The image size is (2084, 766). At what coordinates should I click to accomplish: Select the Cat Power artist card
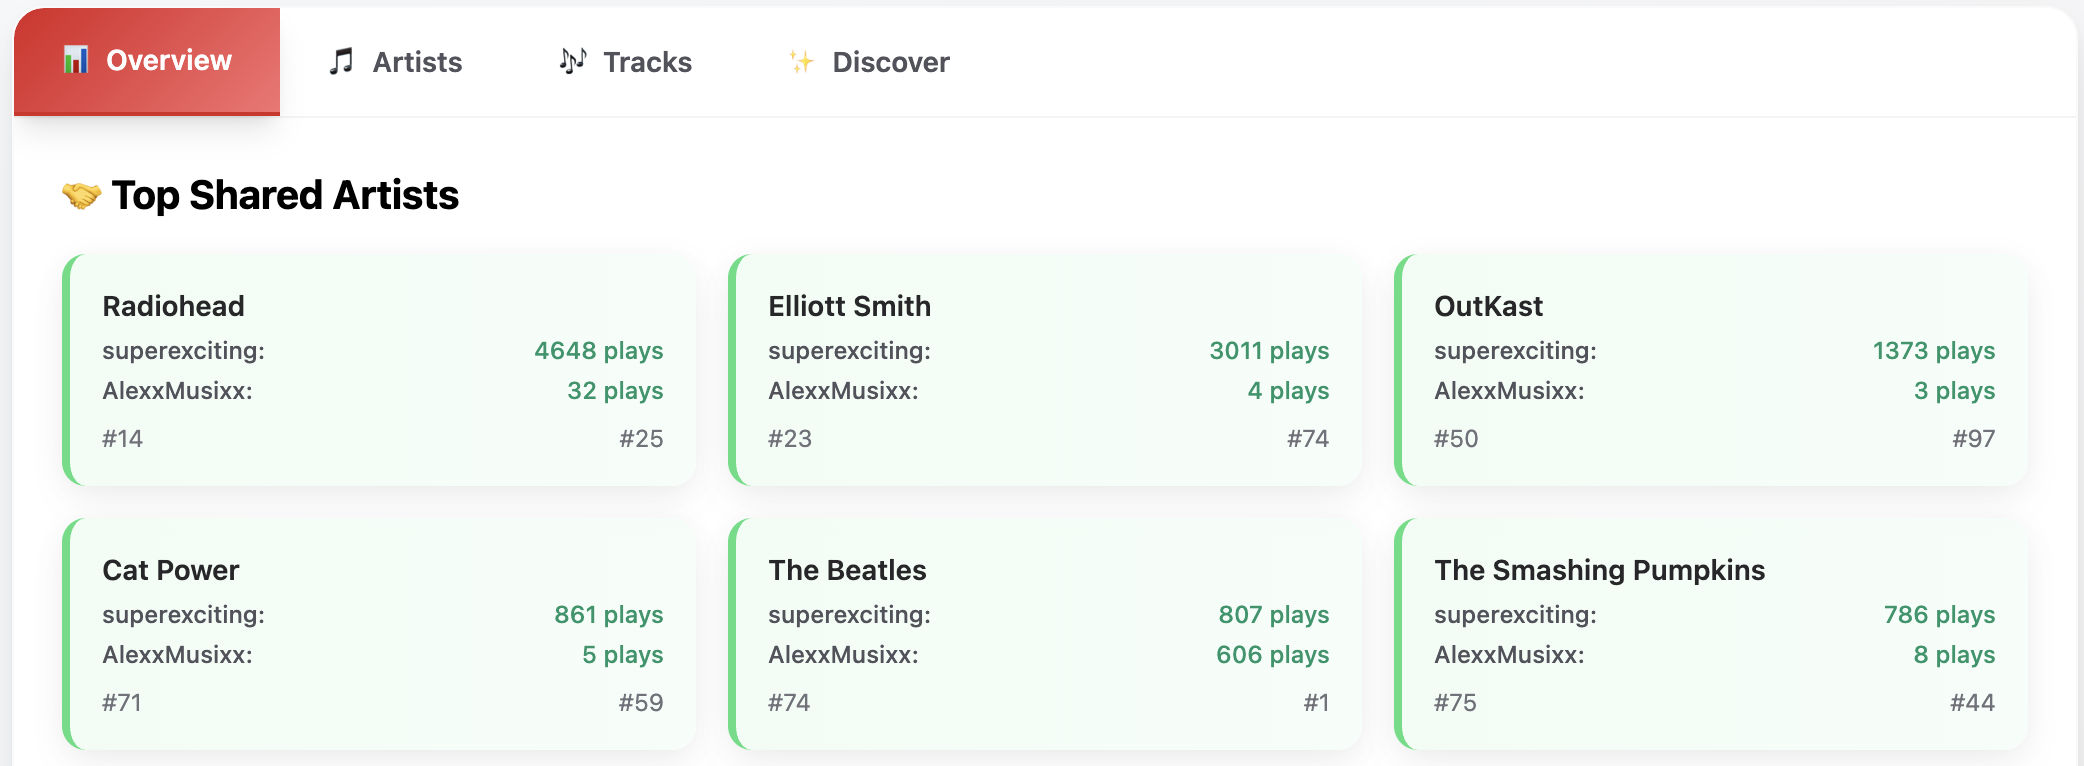[380, 634]
